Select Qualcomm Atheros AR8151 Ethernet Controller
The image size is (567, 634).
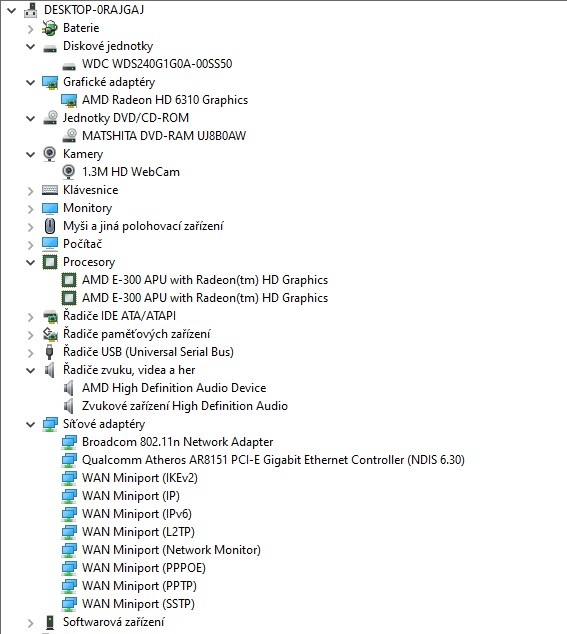(273, 460)
